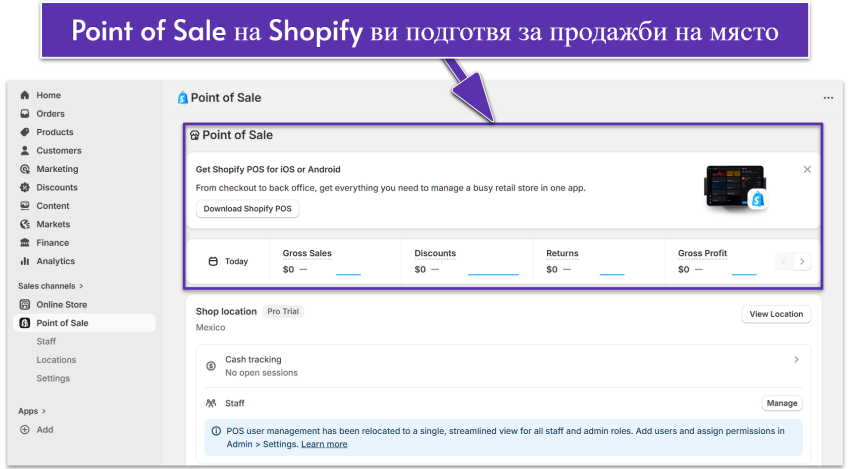Image resolution: width=850 pixels, height=469 pixels.
Task: Click the View Location button
Action: tap(776, 314)
